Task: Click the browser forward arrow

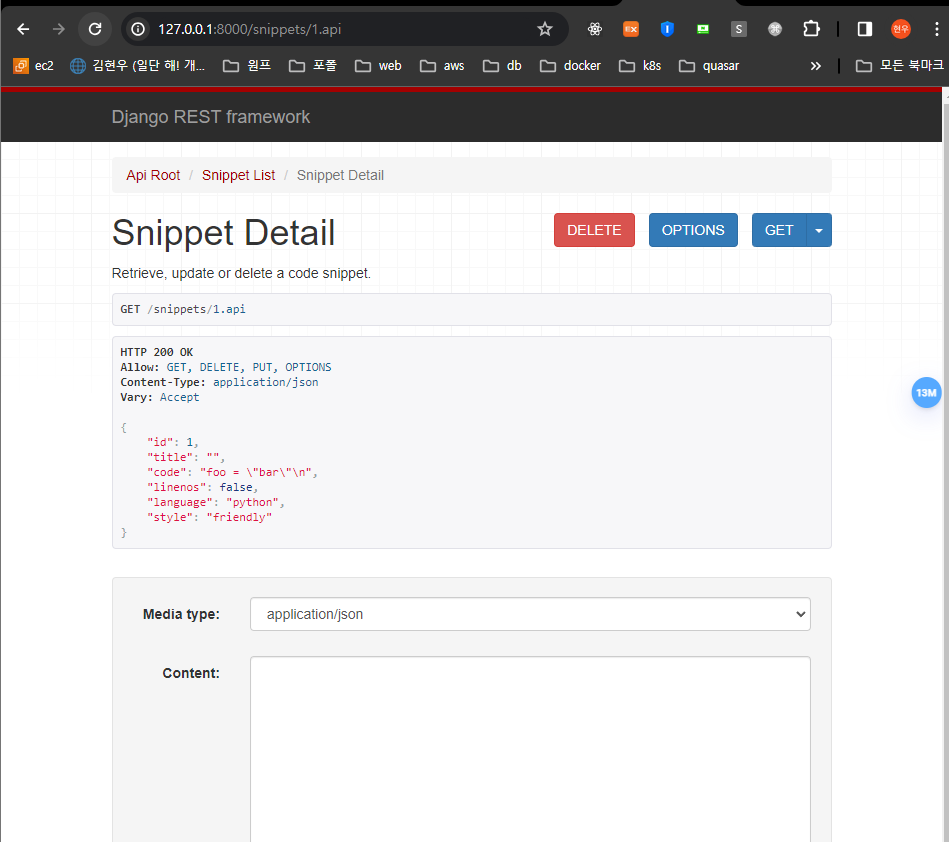Action: pyautogui.click(x=58, y=29)
